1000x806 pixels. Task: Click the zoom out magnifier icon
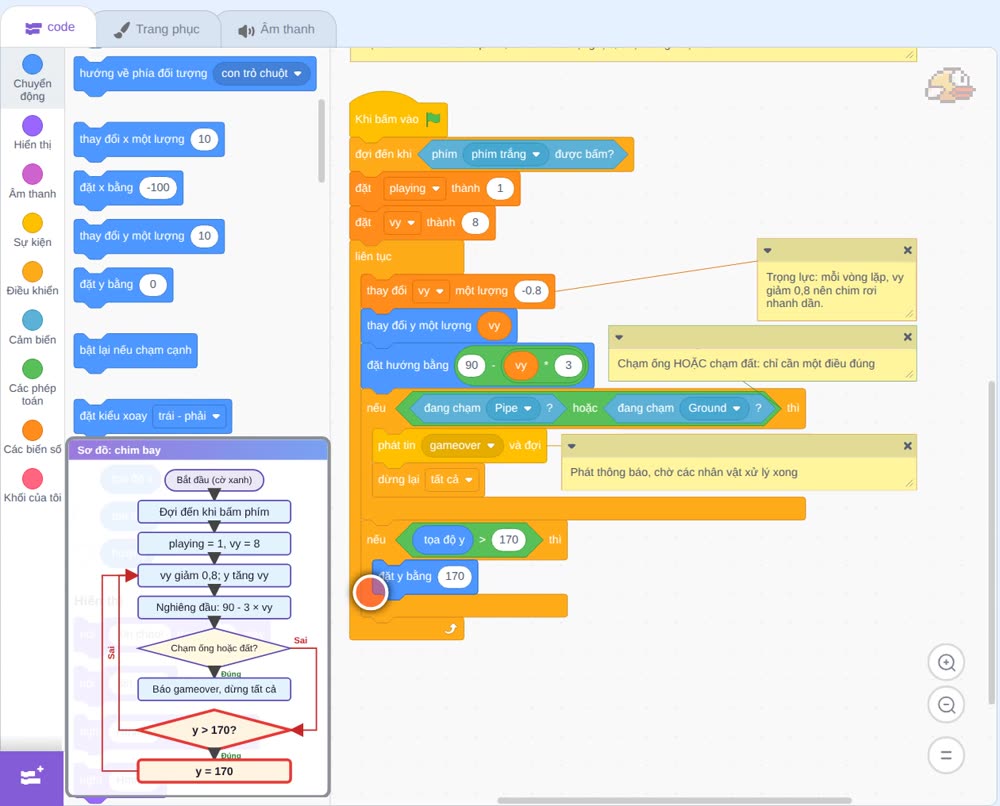(946, 705)
